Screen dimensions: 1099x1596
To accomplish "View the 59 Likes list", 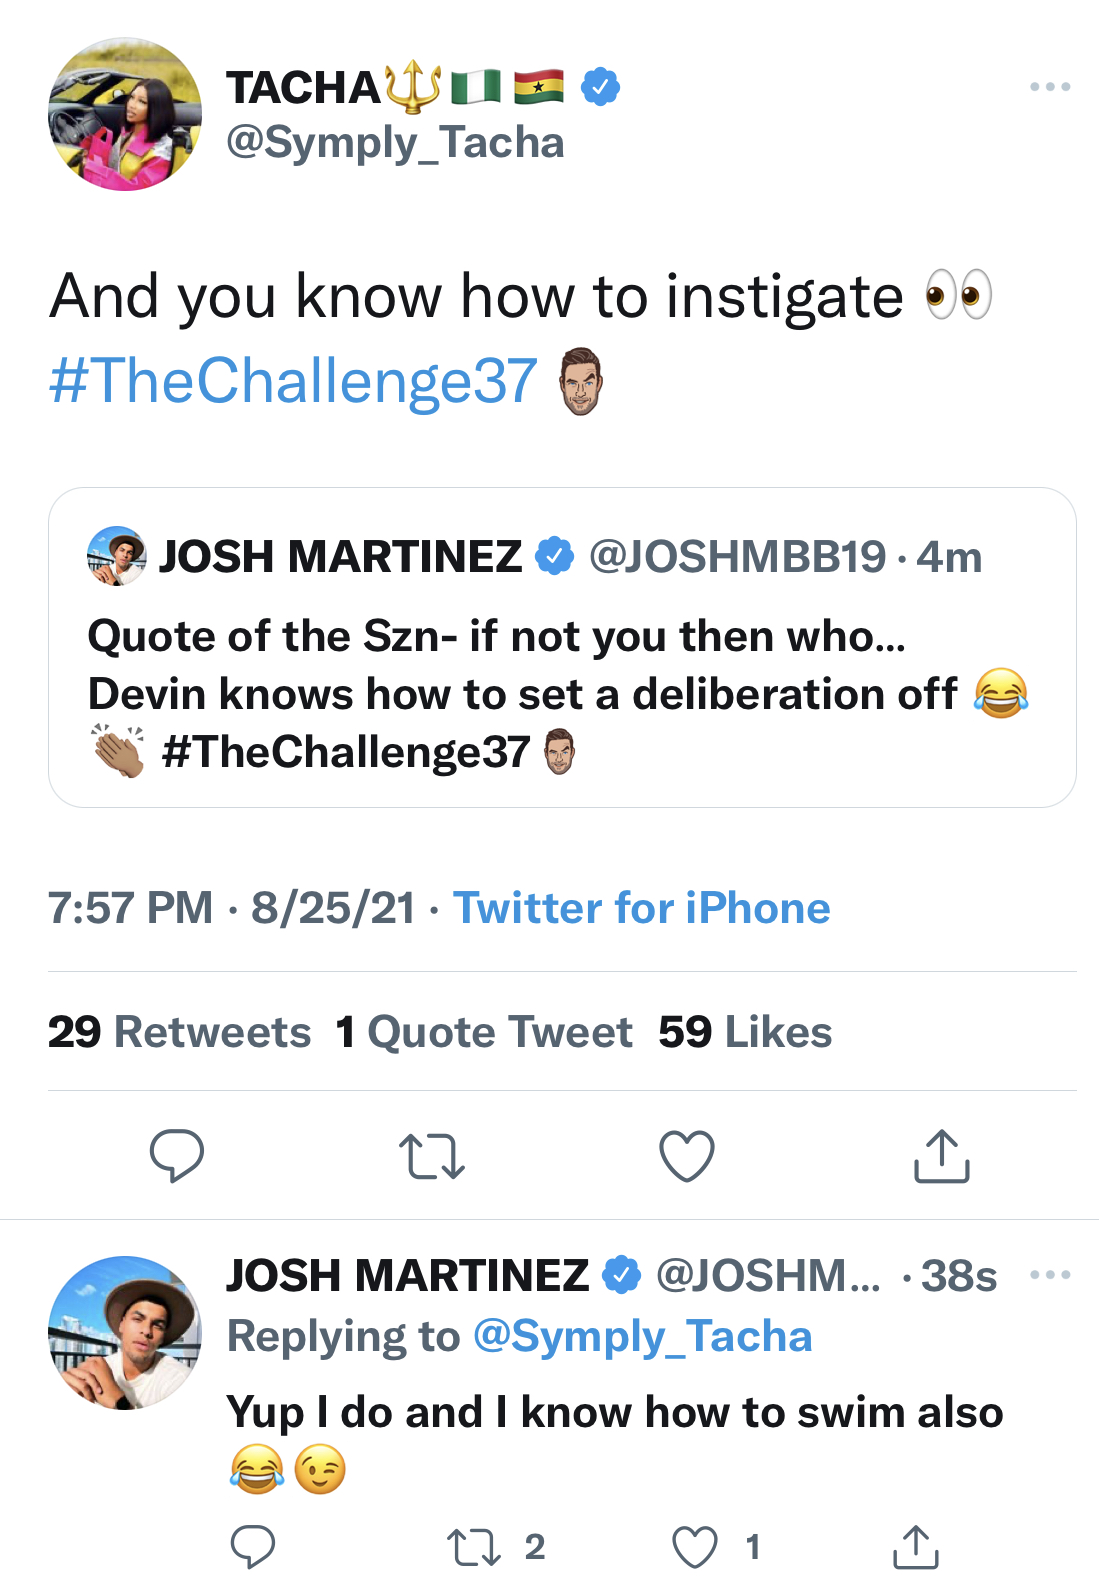I will 745,1032.
